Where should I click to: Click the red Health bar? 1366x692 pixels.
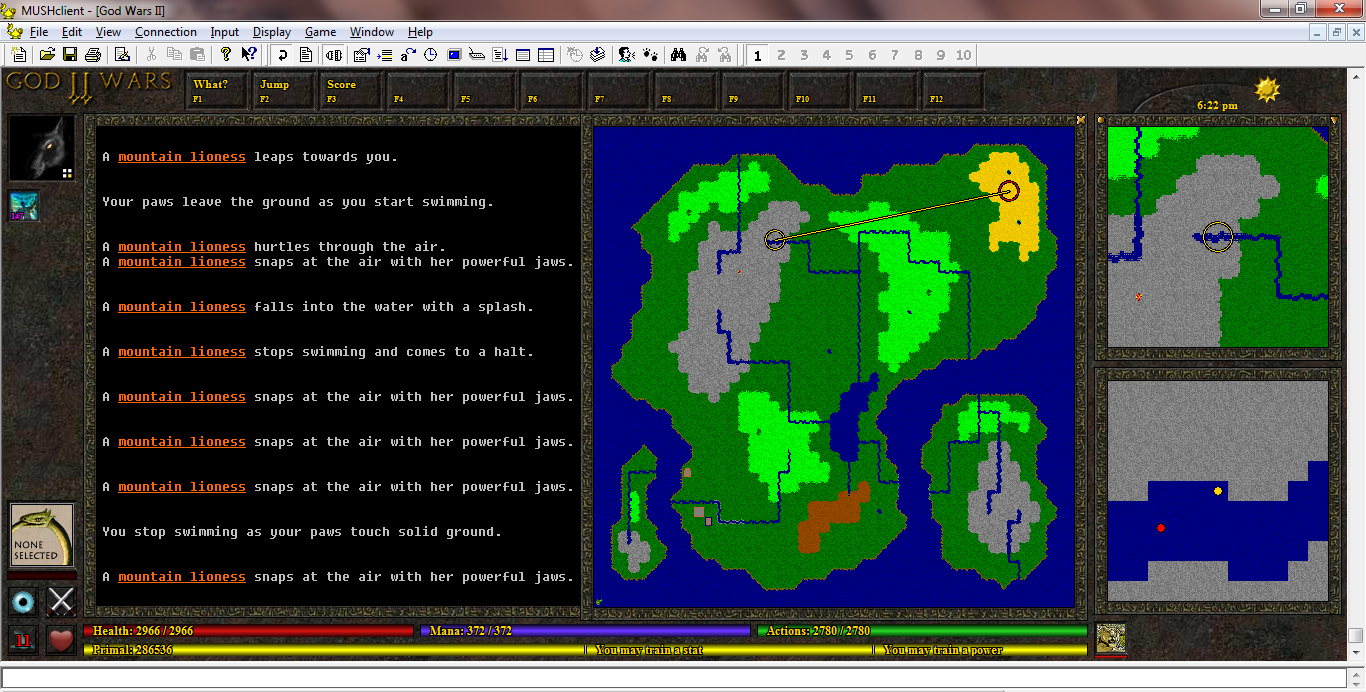248,631
